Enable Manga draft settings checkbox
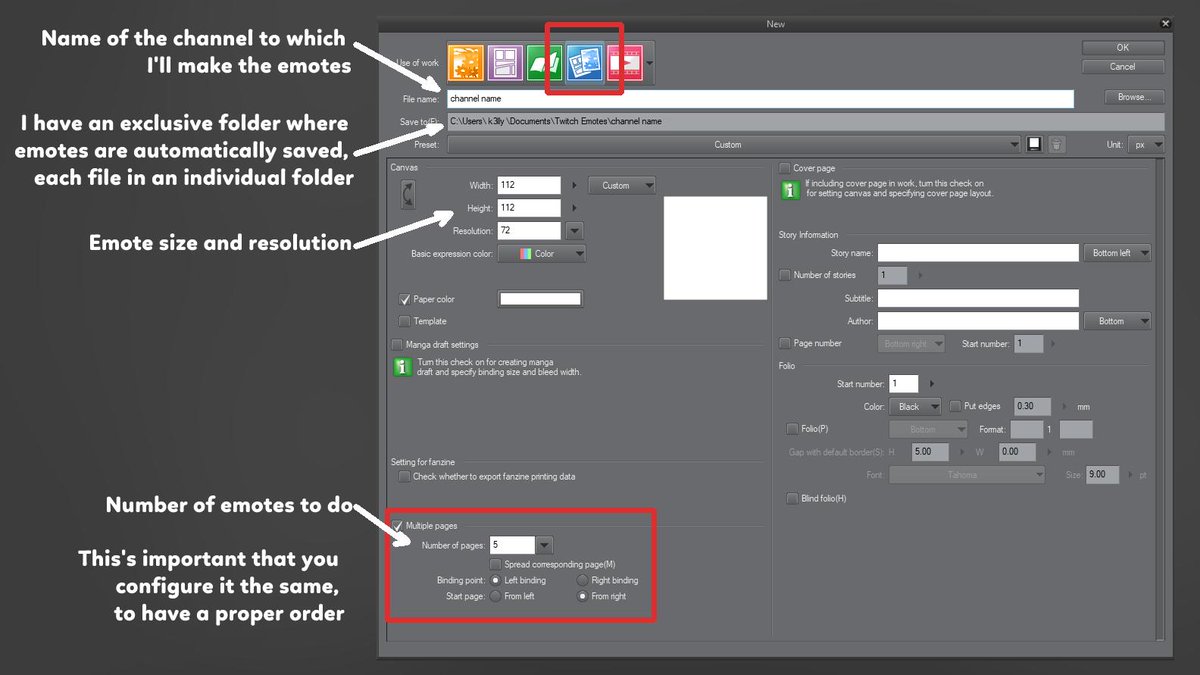 point(398,345)
